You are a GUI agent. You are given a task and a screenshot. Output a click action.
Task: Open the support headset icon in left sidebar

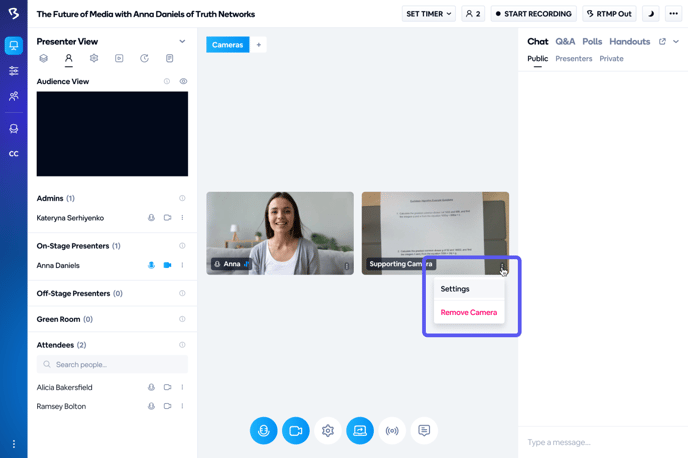click(14, 129)
